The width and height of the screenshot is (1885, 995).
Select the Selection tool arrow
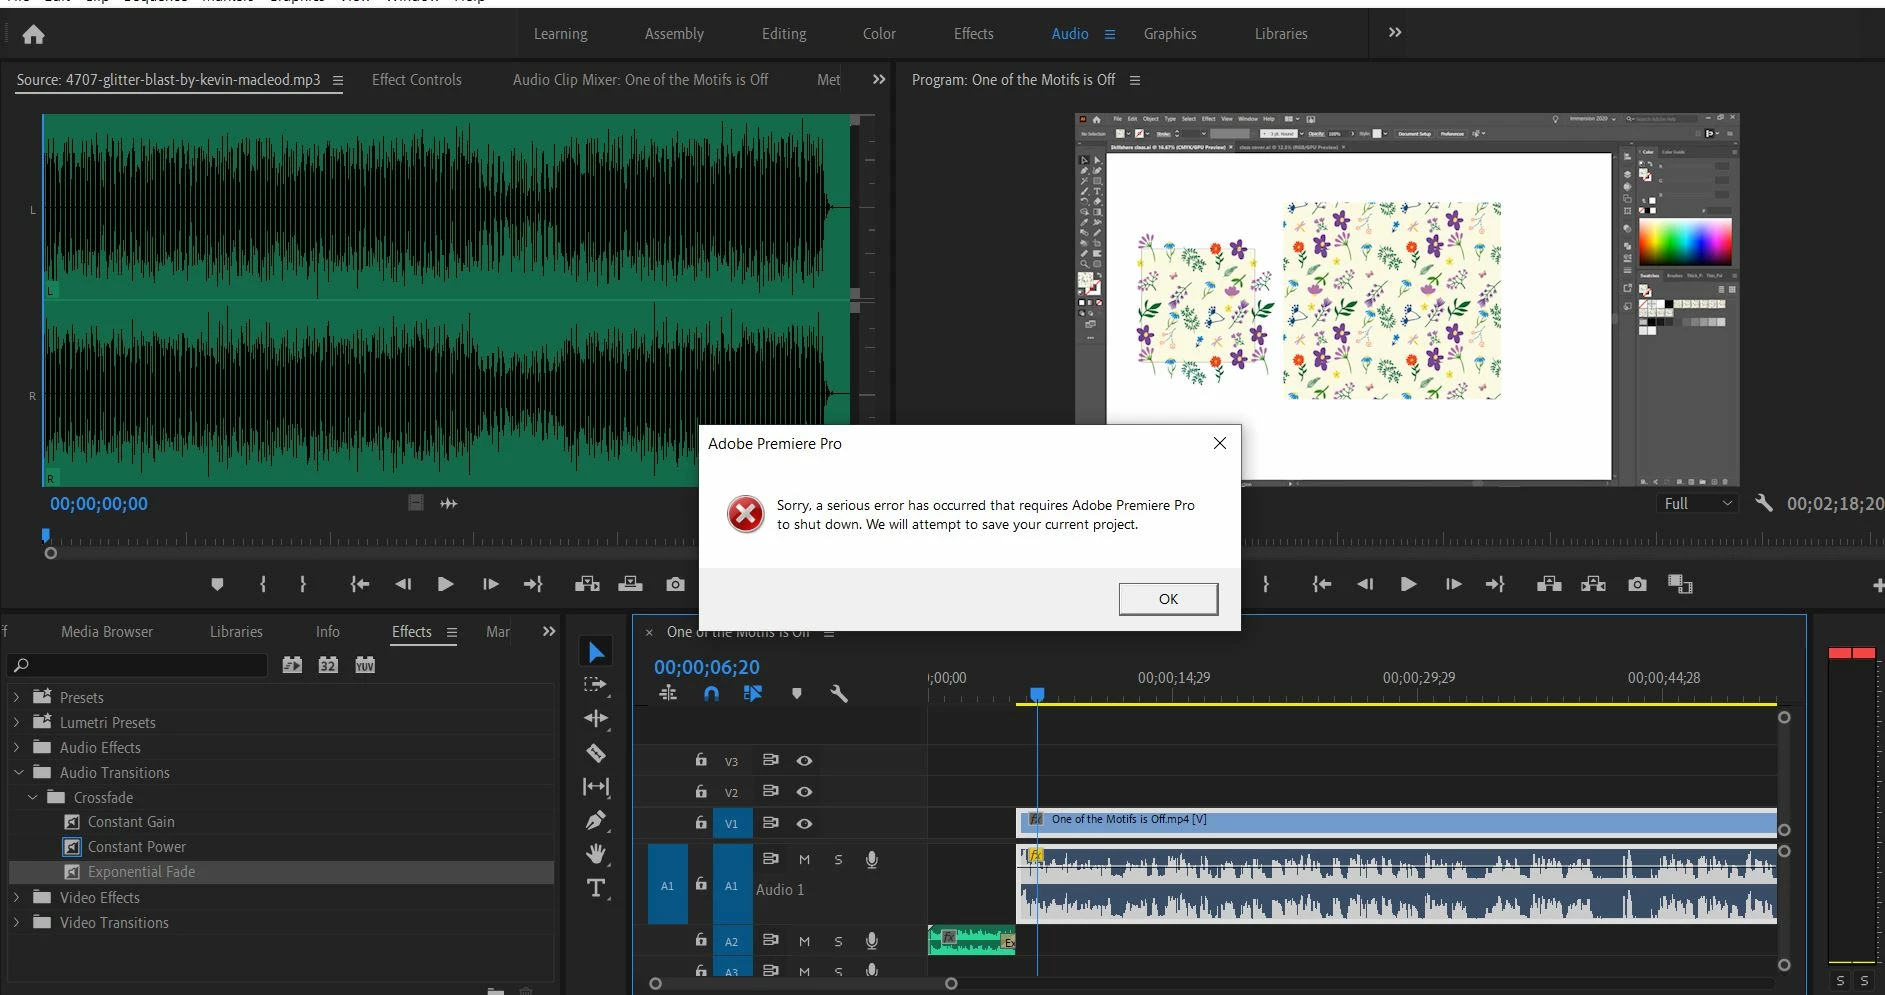point(596,653)
